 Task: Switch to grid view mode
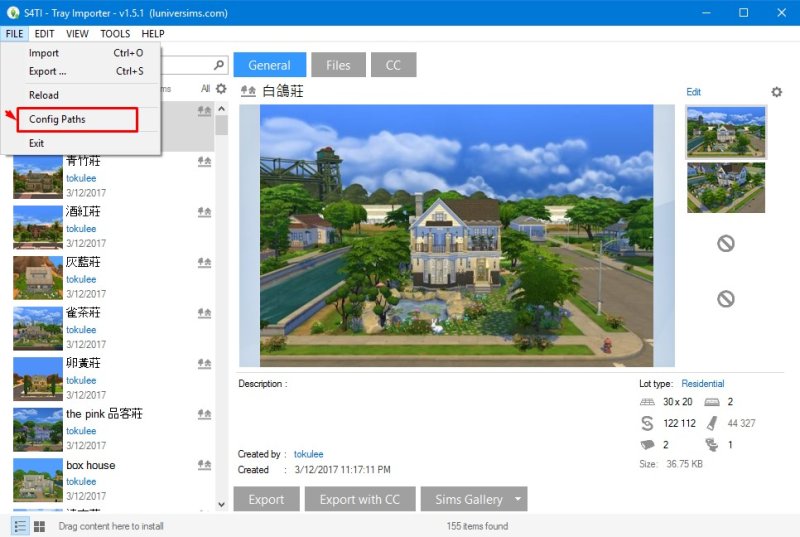click(39, 526)
